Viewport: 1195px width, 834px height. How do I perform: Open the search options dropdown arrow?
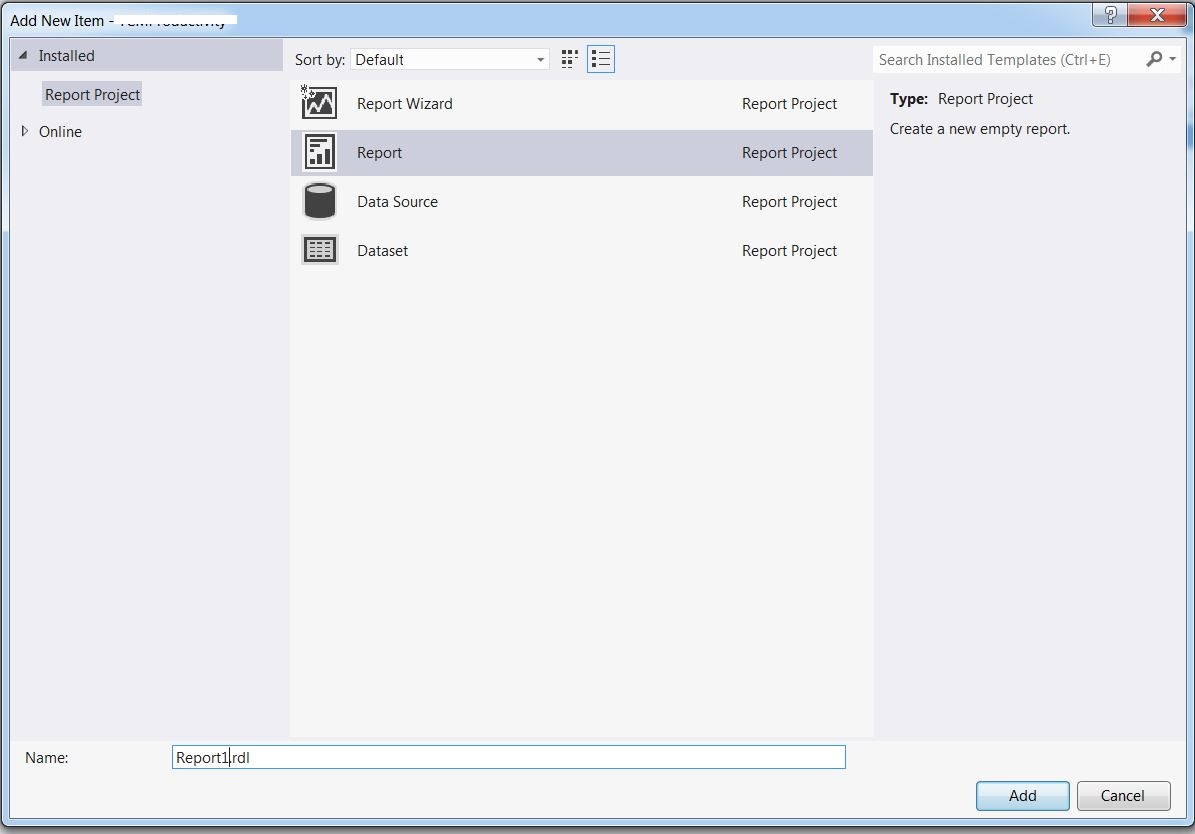[x=1172, y=60]
